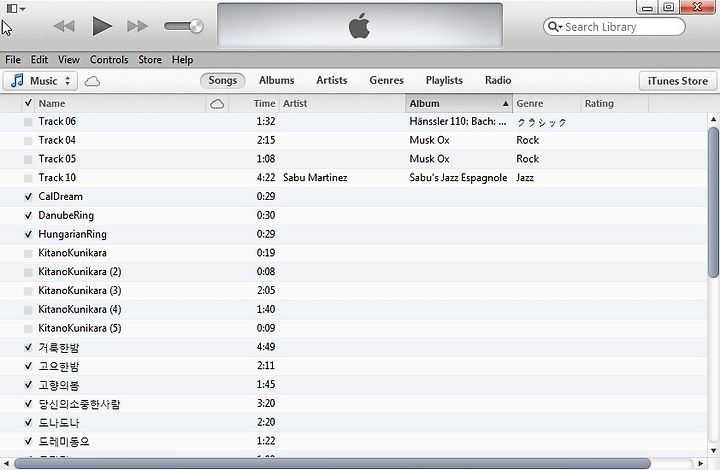This screenshot has height=470, width=720.
Task: Click the Play button
Action: [x=102, y=26]
